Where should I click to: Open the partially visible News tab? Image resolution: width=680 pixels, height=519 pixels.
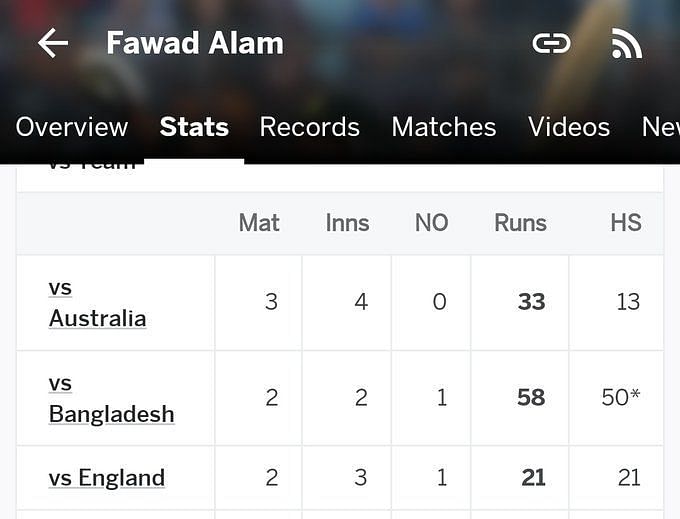click(660, 127)
